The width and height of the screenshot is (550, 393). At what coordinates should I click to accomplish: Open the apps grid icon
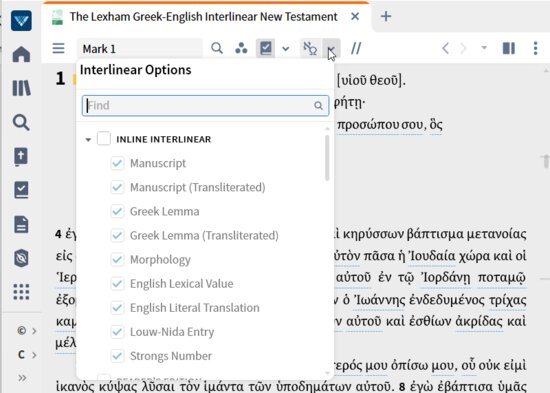click(x=21, y=292)
